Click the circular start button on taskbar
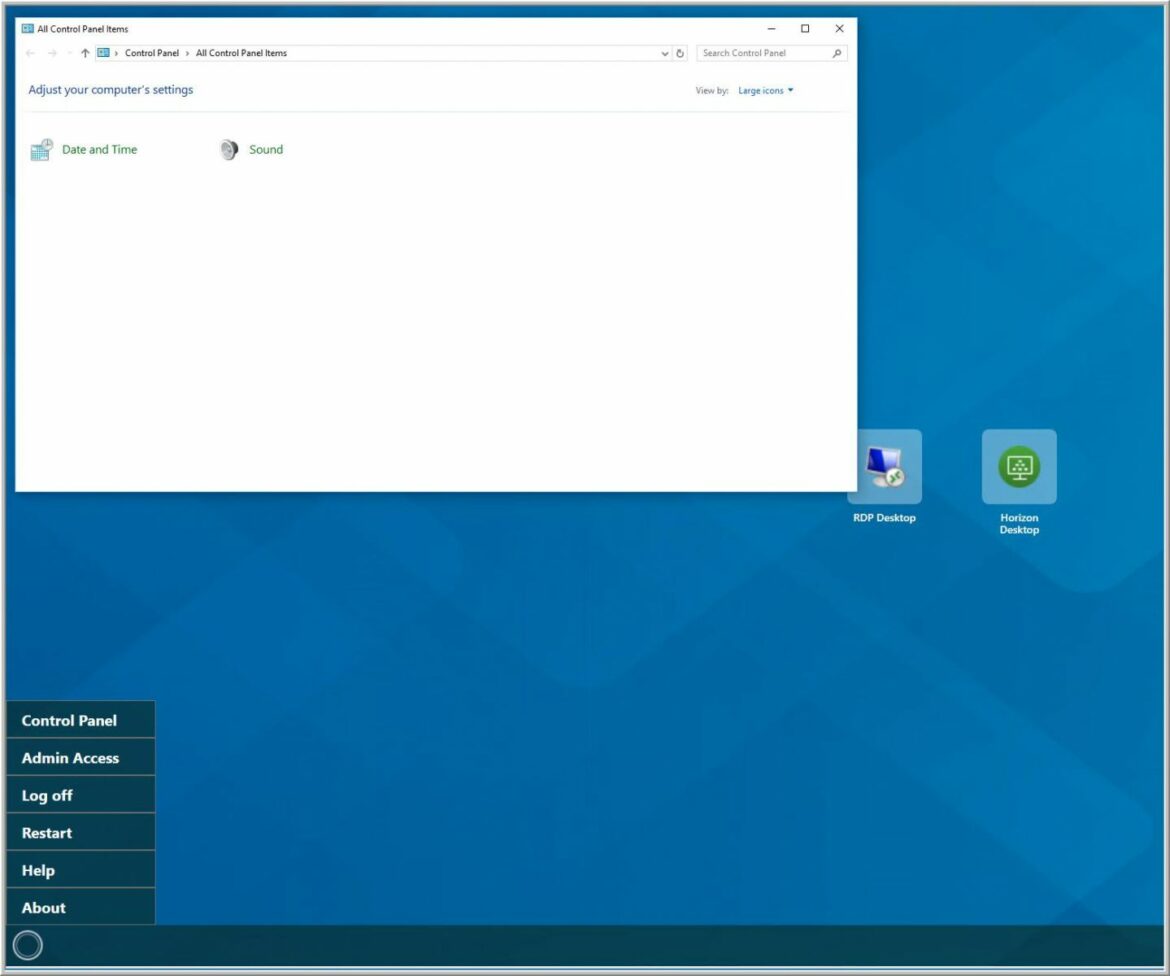Image resolution: width=1170 pixels, height=976 pixels. [x=28, y=945]
